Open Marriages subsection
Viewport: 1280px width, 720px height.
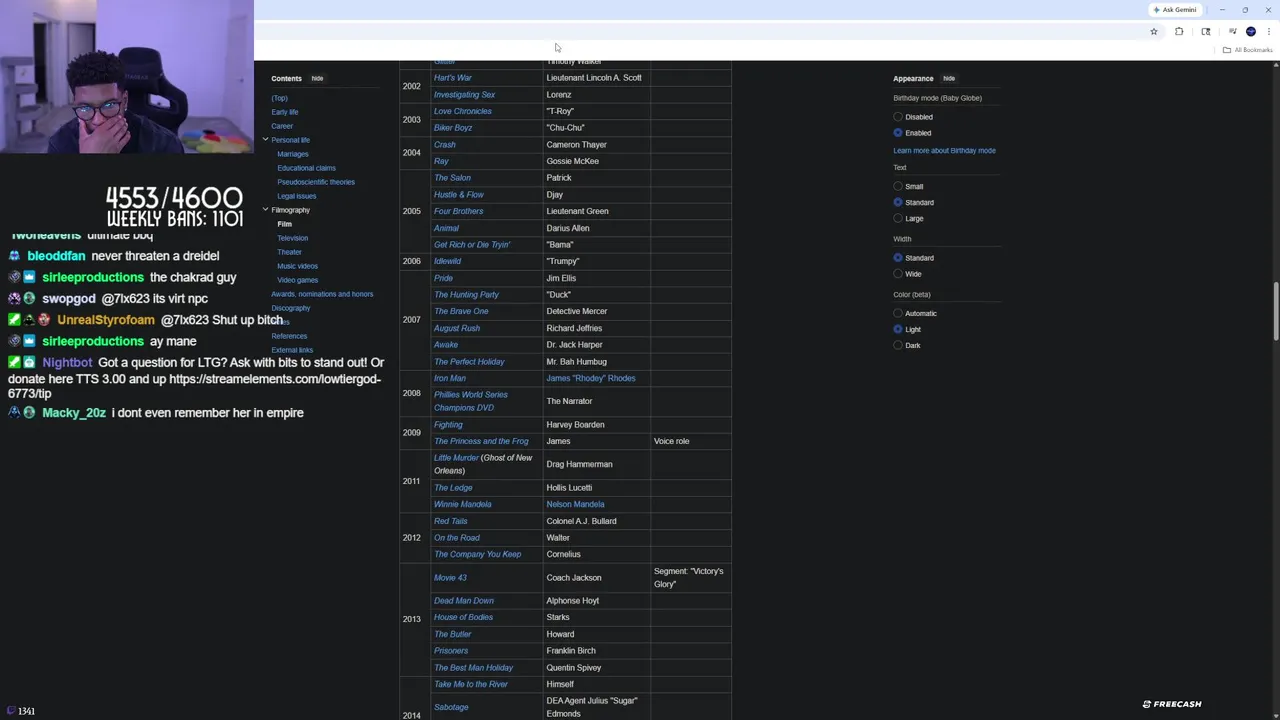click(x=293, y=154)
